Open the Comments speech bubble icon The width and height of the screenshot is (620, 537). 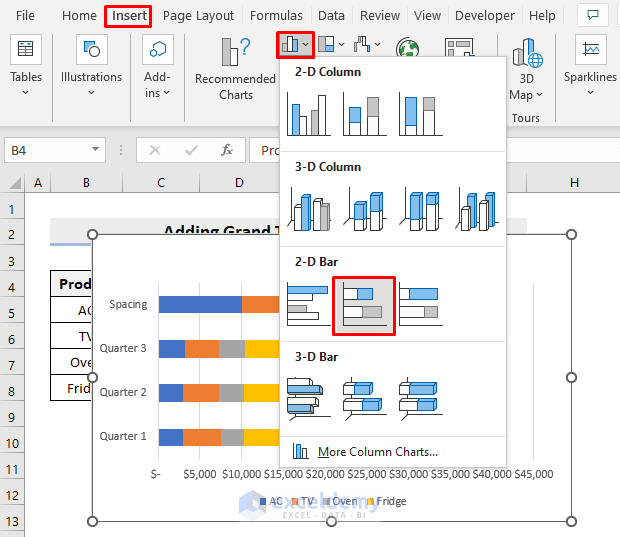(592, 15)
